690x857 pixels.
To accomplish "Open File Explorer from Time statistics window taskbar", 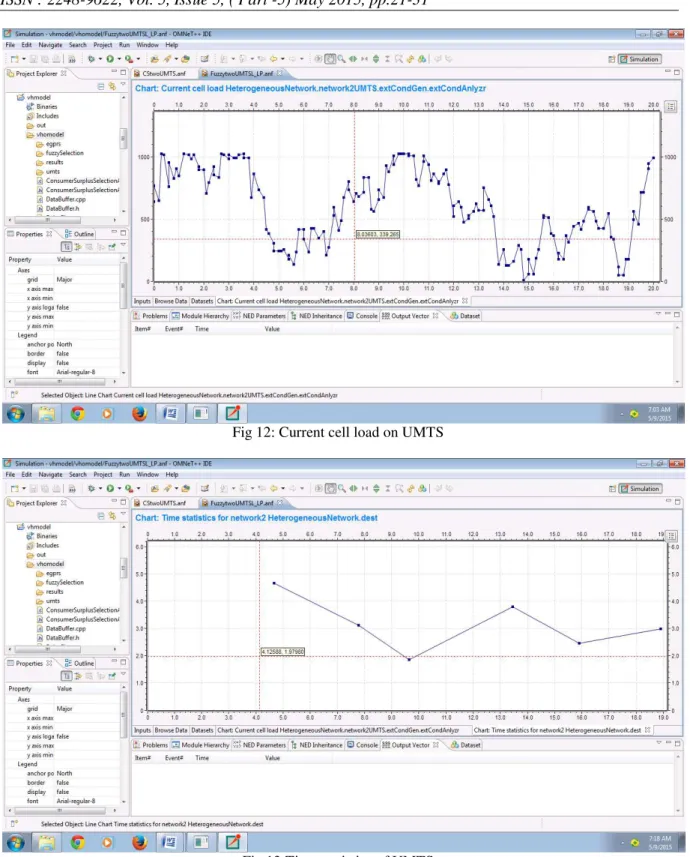I will tap(46, 842).
